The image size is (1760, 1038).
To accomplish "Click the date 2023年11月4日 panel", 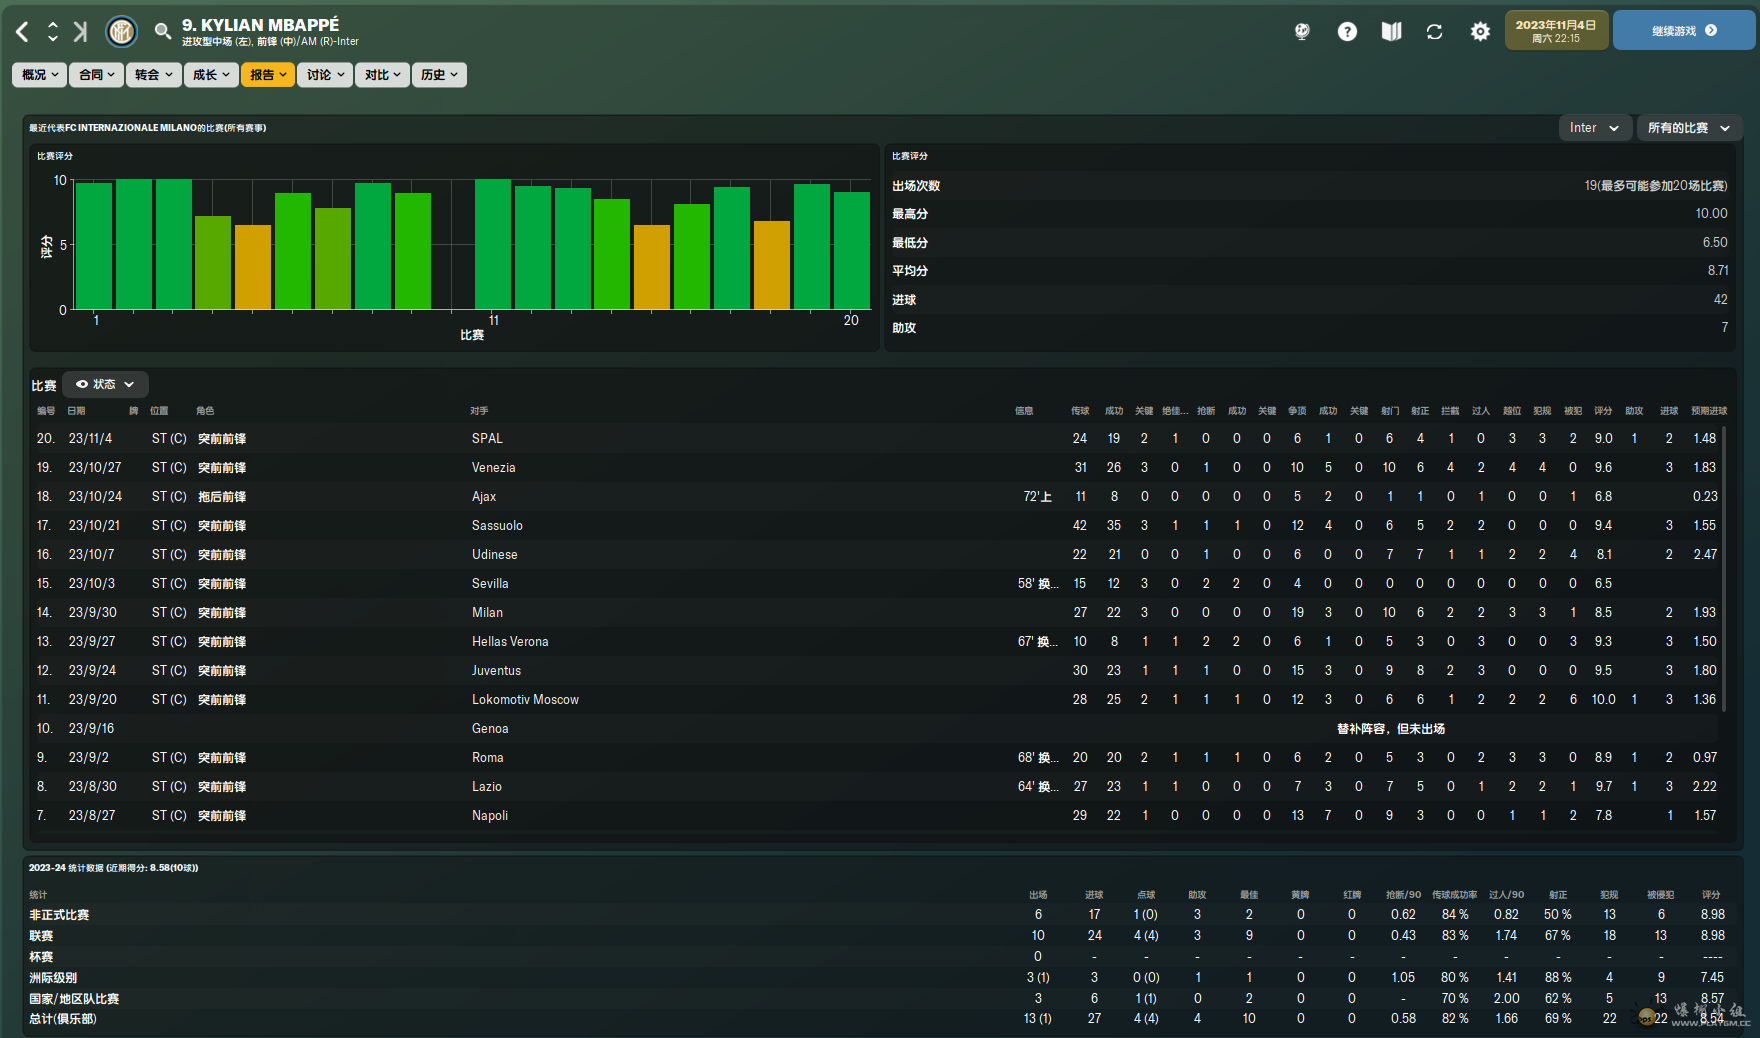I will coord(1556,31).
